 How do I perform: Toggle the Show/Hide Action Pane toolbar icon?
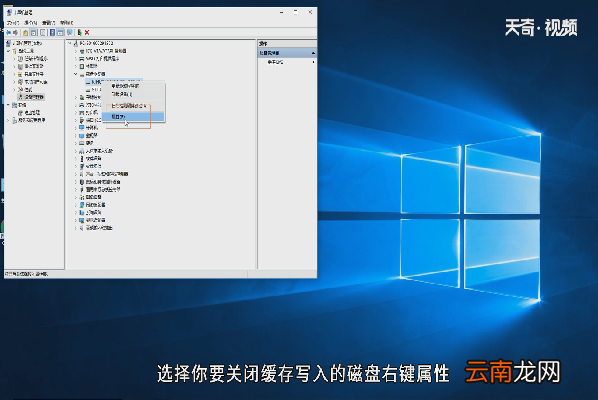(61, 33)
